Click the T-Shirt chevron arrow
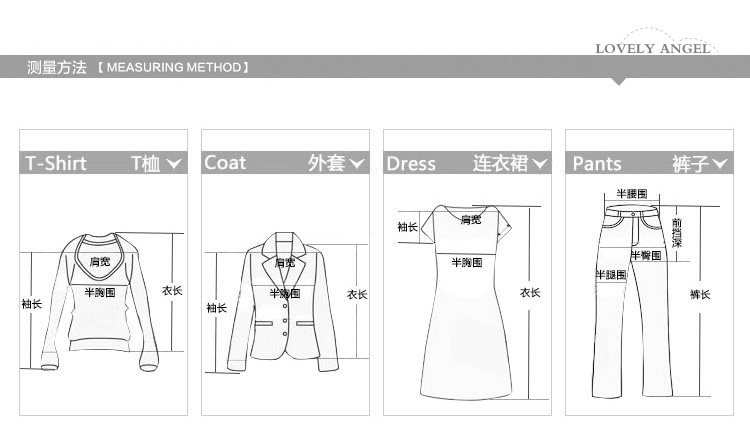The image size is (750, 424). pyautogui.click(x=174, y=164)
